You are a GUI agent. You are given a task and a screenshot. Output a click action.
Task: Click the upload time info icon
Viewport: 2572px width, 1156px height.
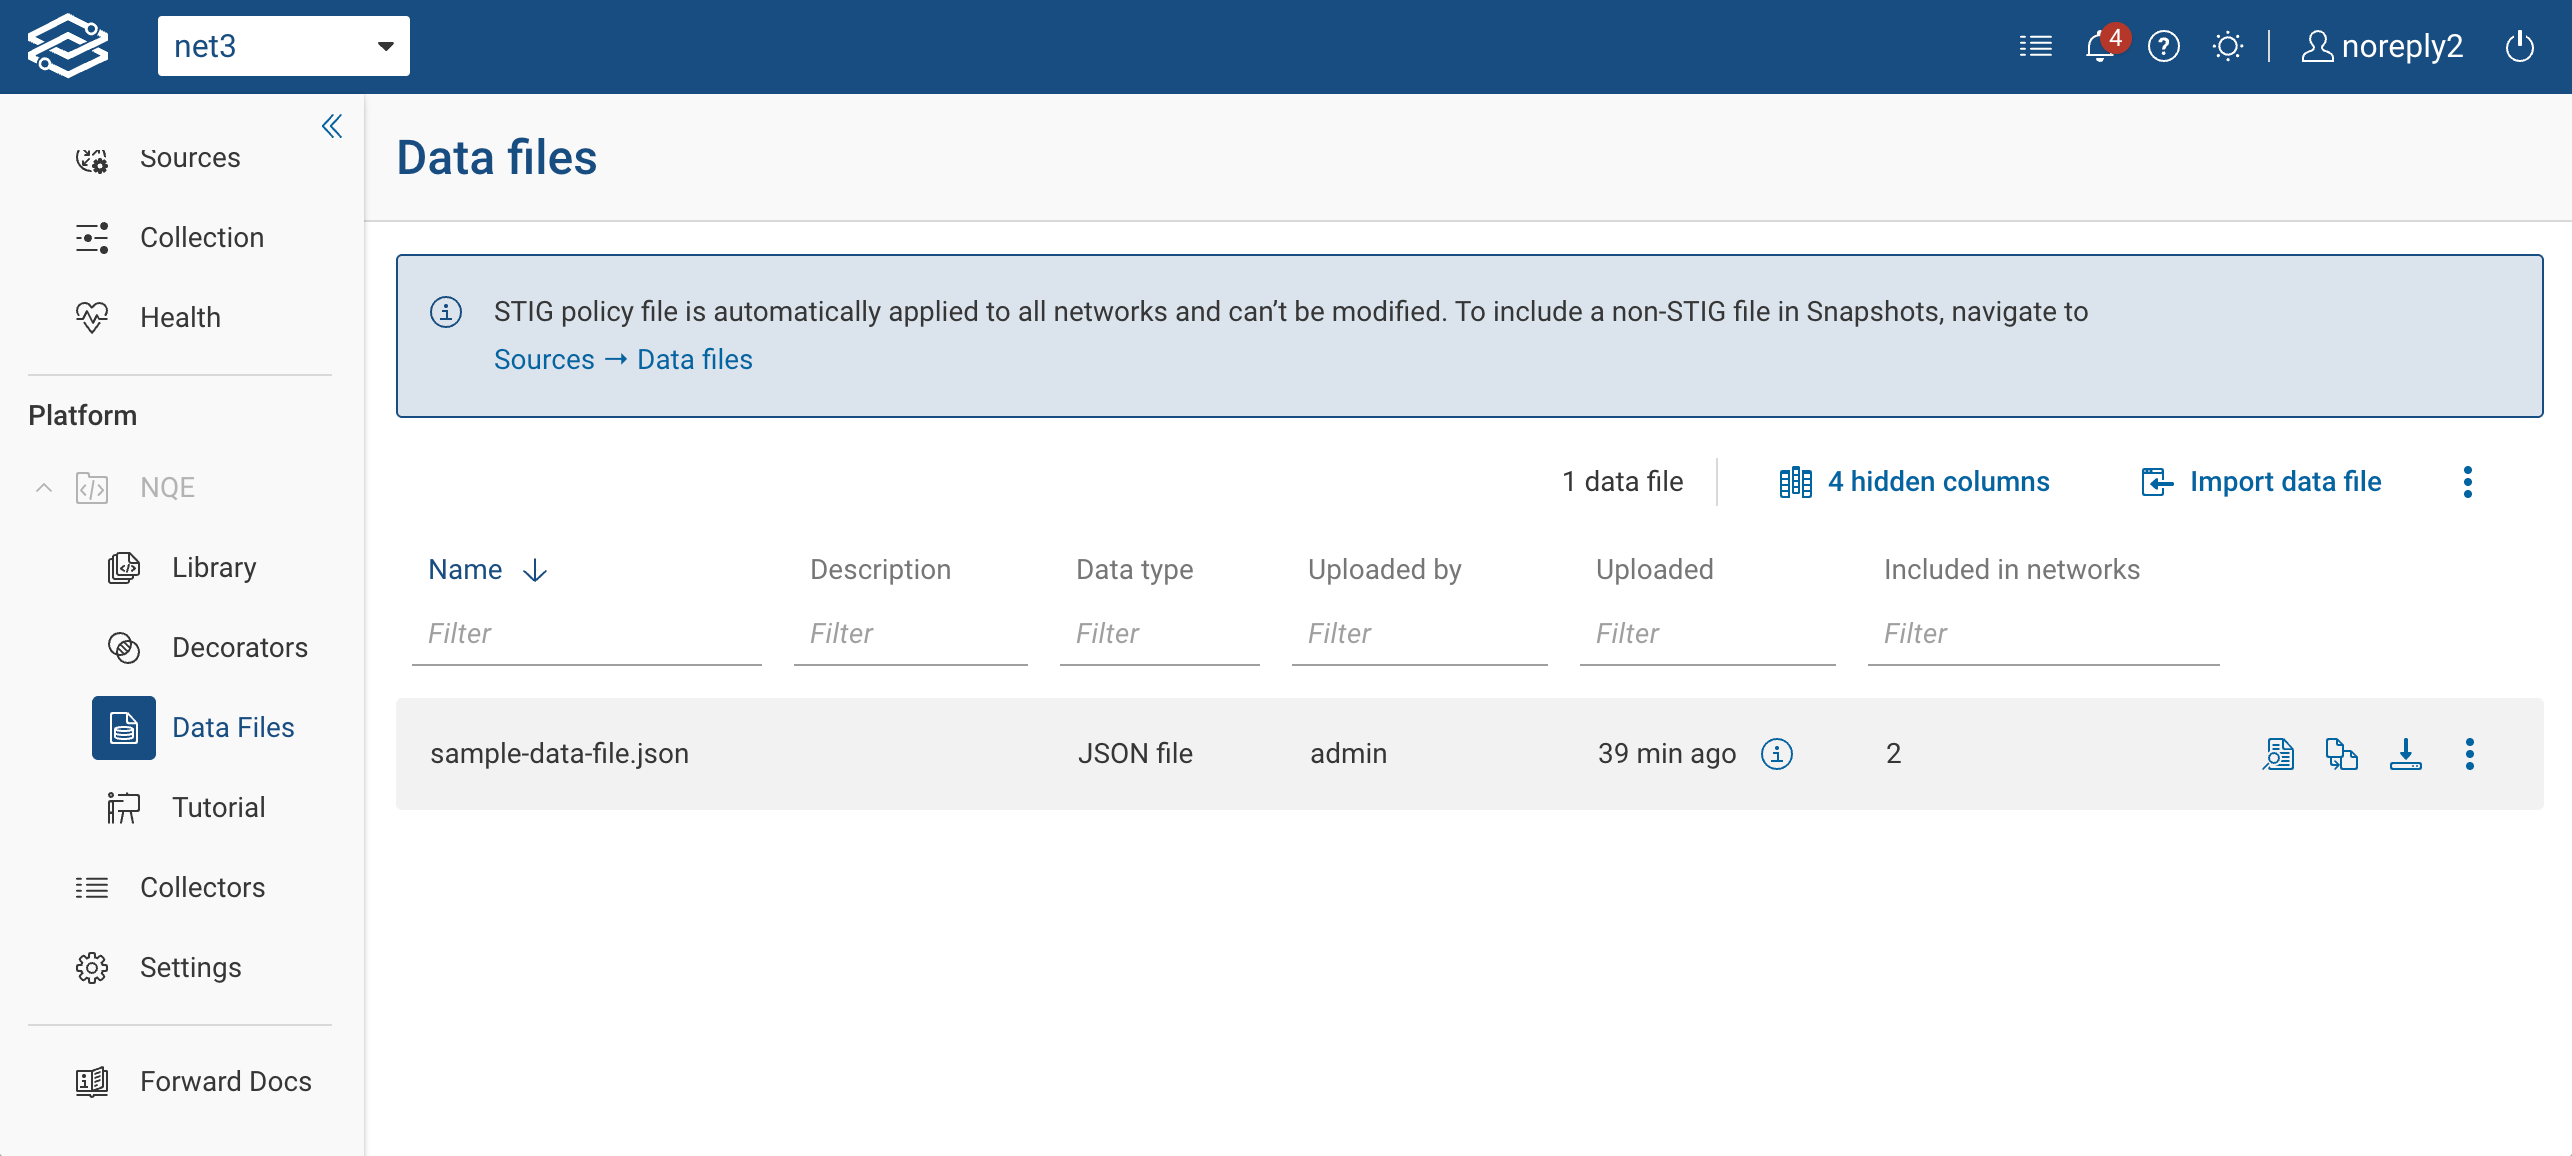(x=1777, y=754)
